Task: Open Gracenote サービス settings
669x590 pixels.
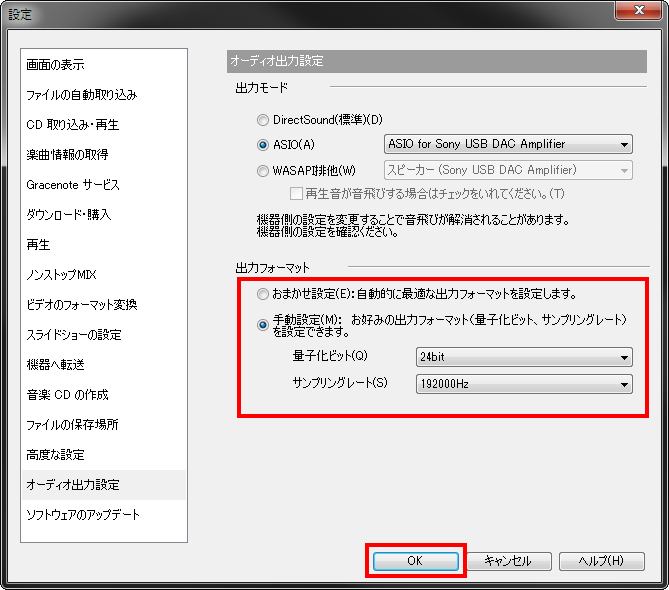Action: point(73,185)
